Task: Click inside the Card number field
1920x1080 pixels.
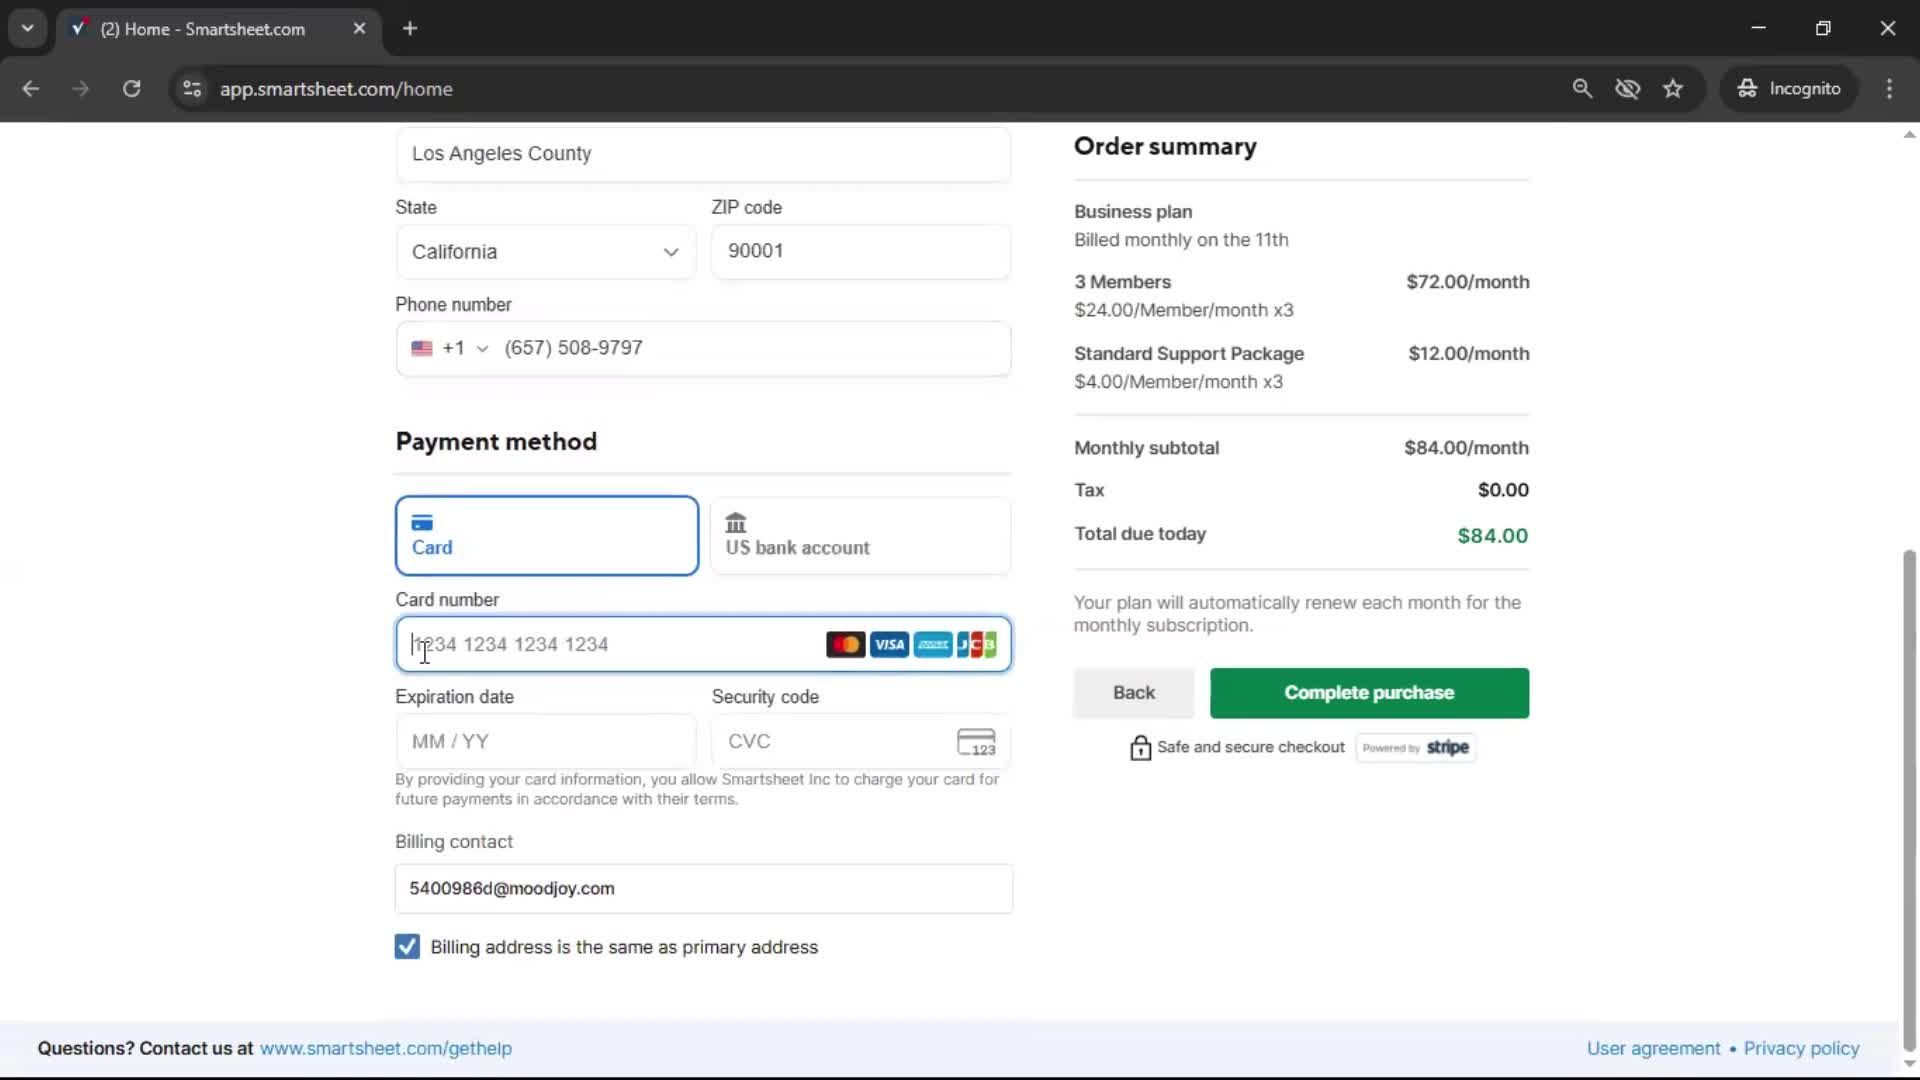Action: 600,644
